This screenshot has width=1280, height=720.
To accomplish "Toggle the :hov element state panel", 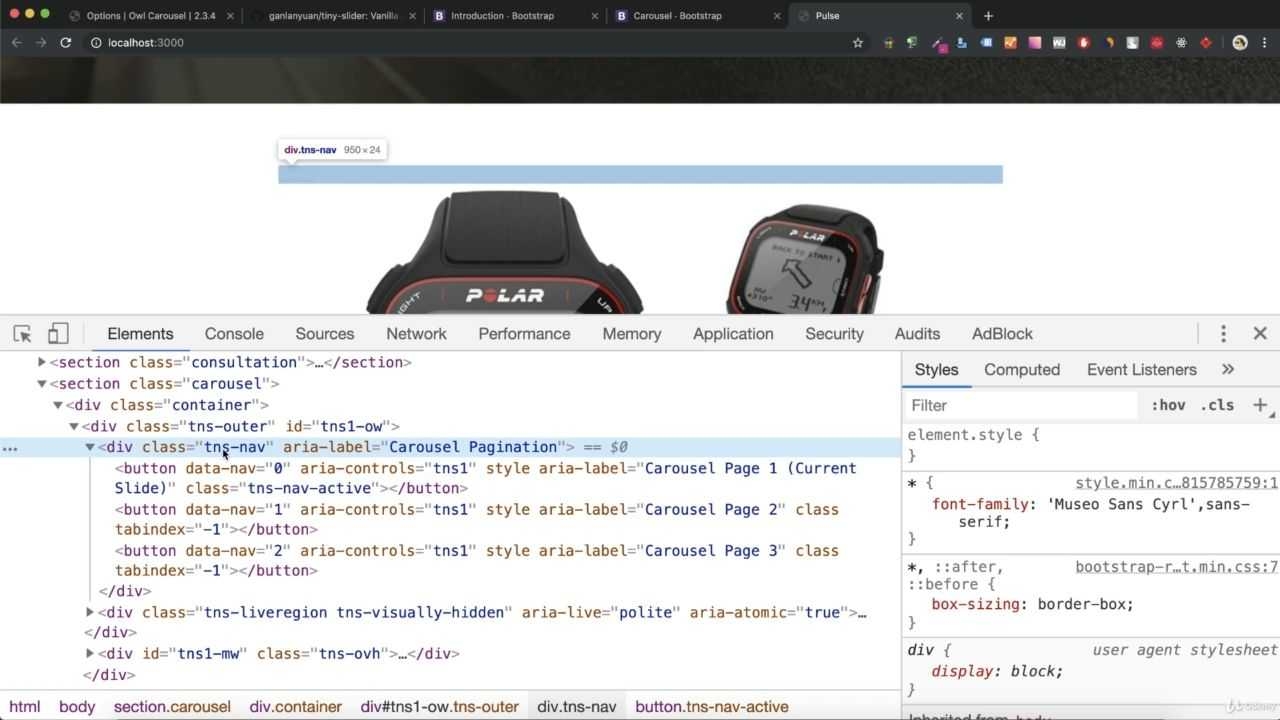I will click(1168, 405).
